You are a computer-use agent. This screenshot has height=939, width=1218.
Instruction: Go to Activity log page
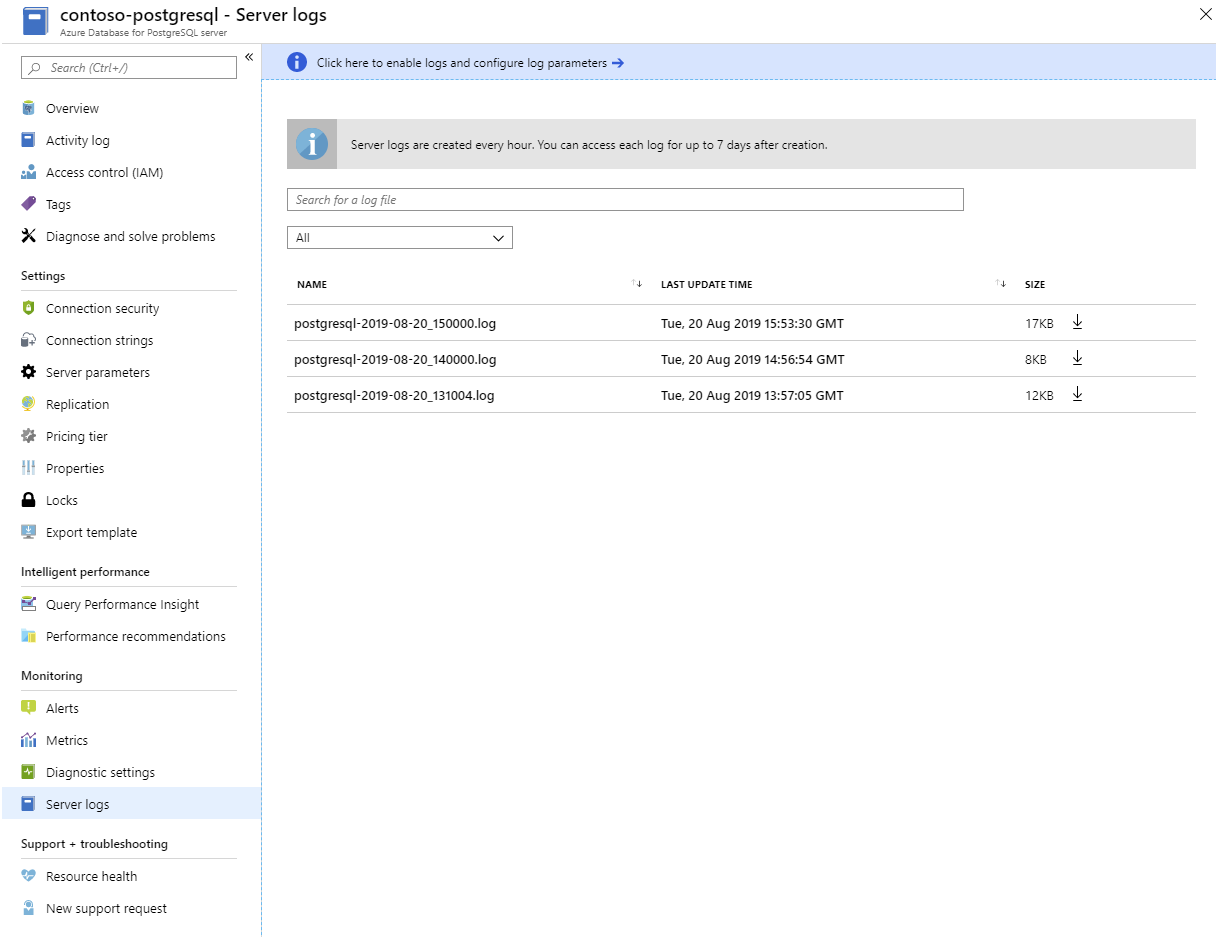coord(78,140)
